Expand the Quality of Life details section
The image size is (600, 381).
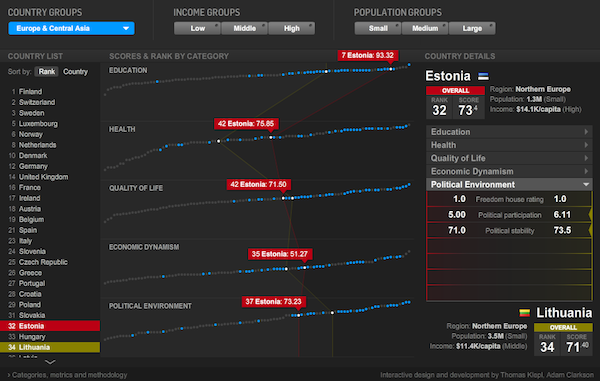(509, 158)
